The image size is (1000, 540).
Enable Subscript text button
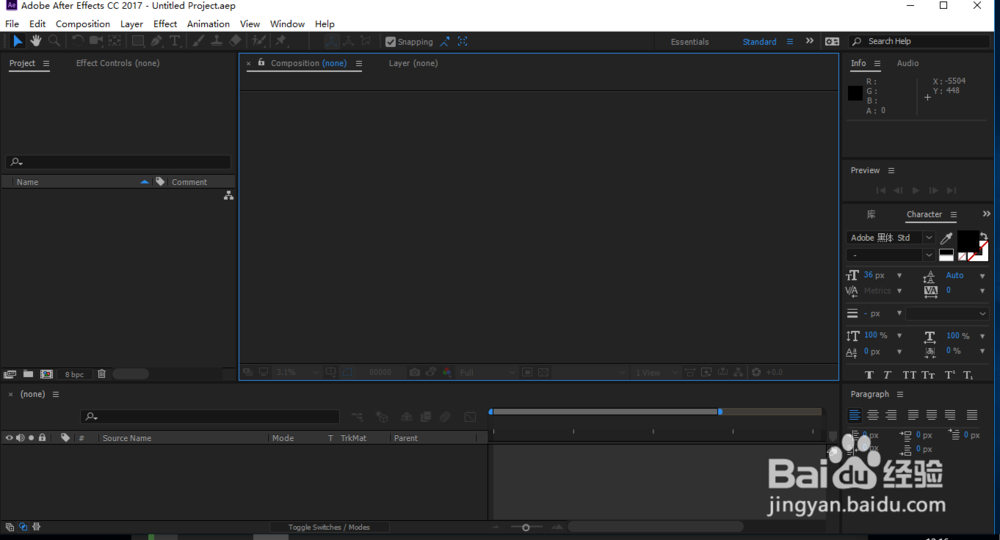click(x=968, y=376)
